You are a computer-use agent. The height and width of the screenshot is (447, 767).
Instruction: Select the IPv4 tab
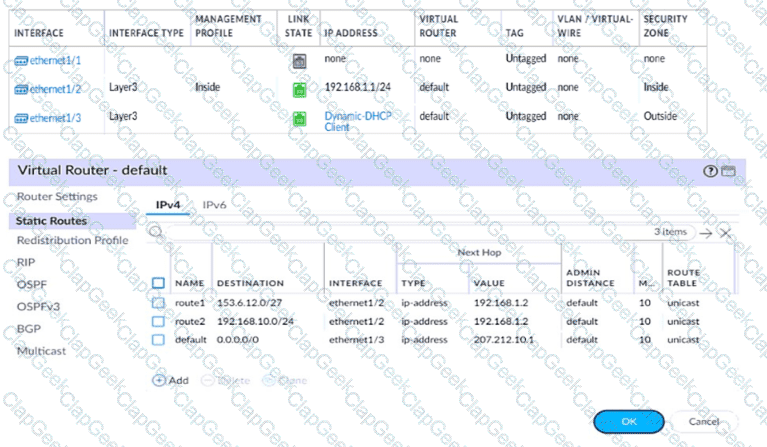[168, 205]
